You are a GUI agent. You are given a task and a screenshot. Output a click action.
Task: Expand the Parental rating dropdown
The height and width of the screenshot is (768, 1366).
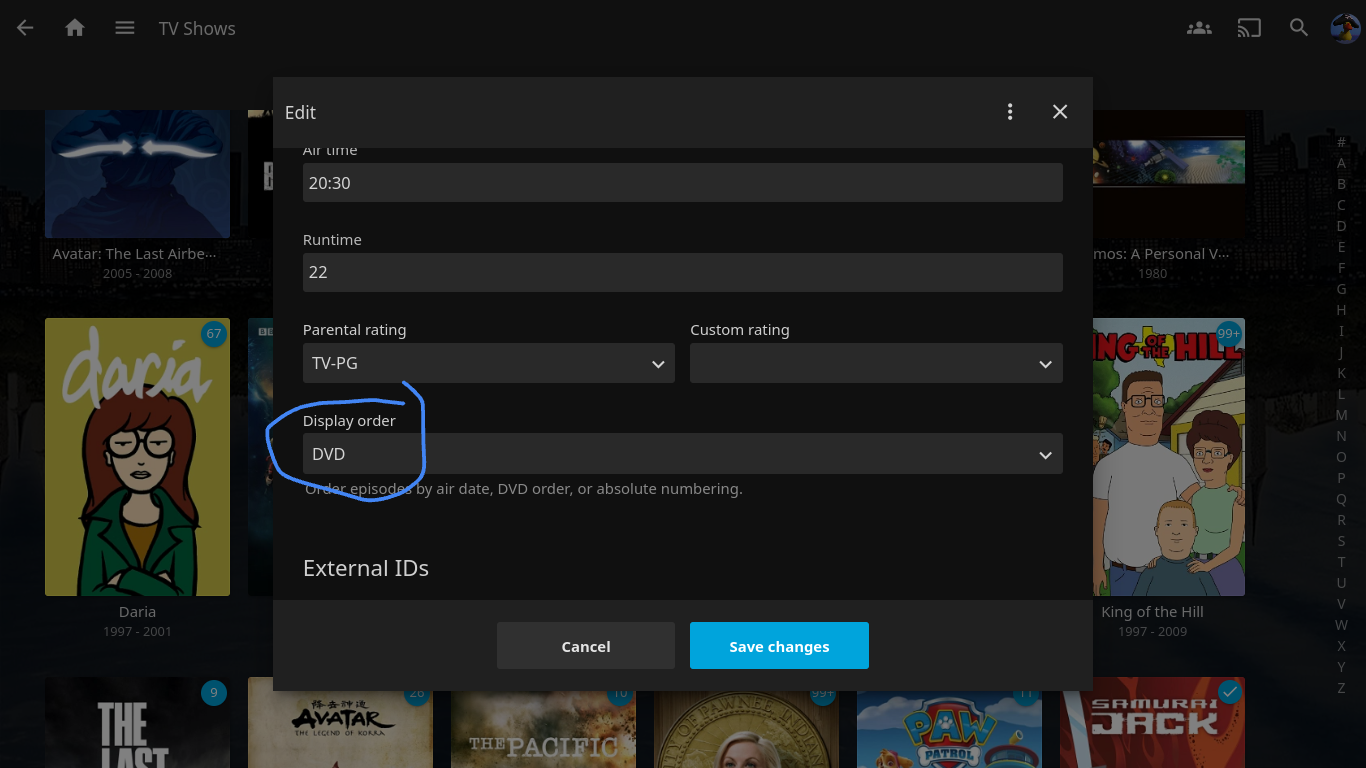coord(488,364)
